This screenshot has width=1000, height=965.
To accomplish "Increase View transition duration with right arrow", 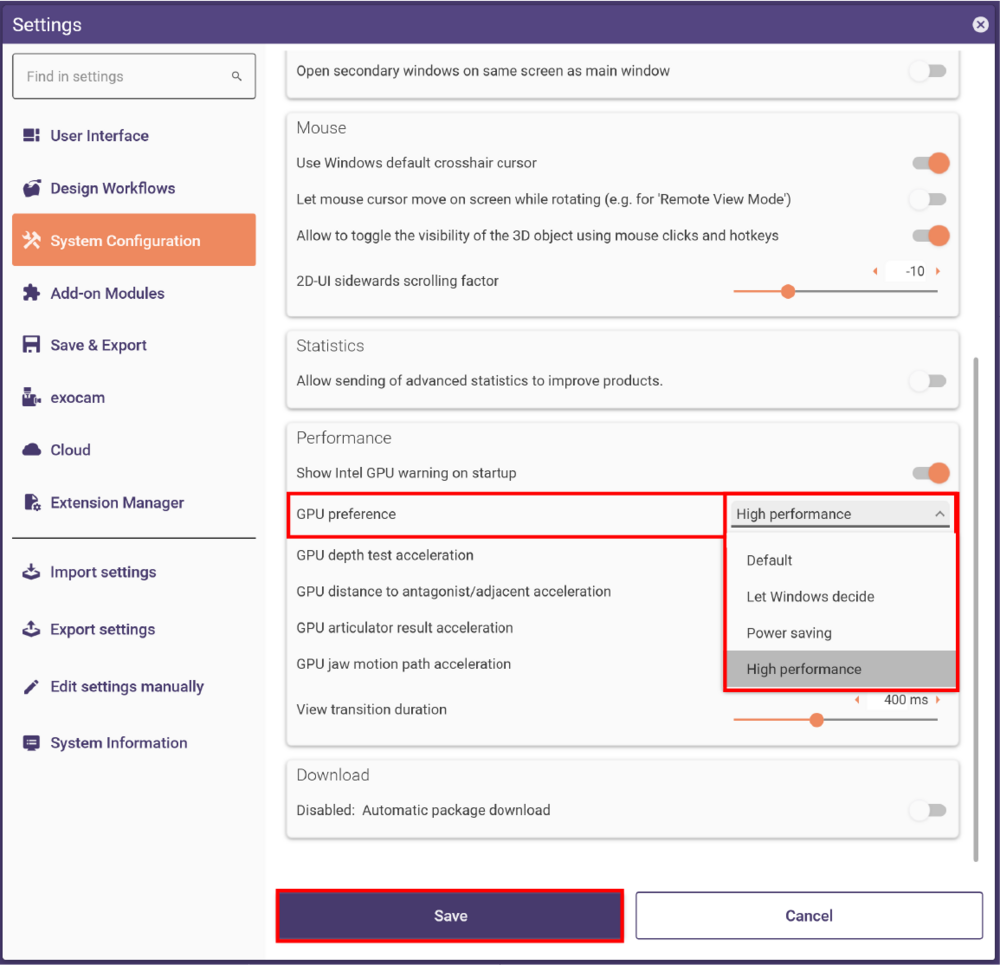I will coord(938,700).
